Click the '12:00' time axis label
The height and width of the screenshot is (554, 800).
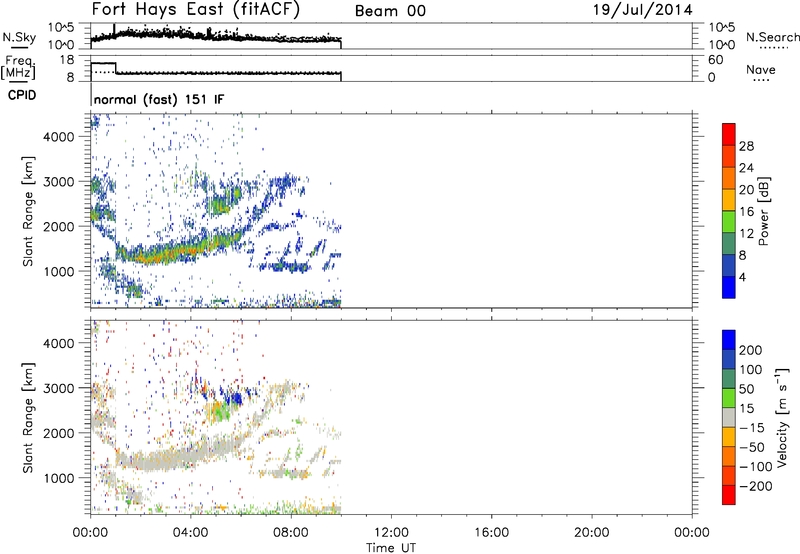(391, 533)
